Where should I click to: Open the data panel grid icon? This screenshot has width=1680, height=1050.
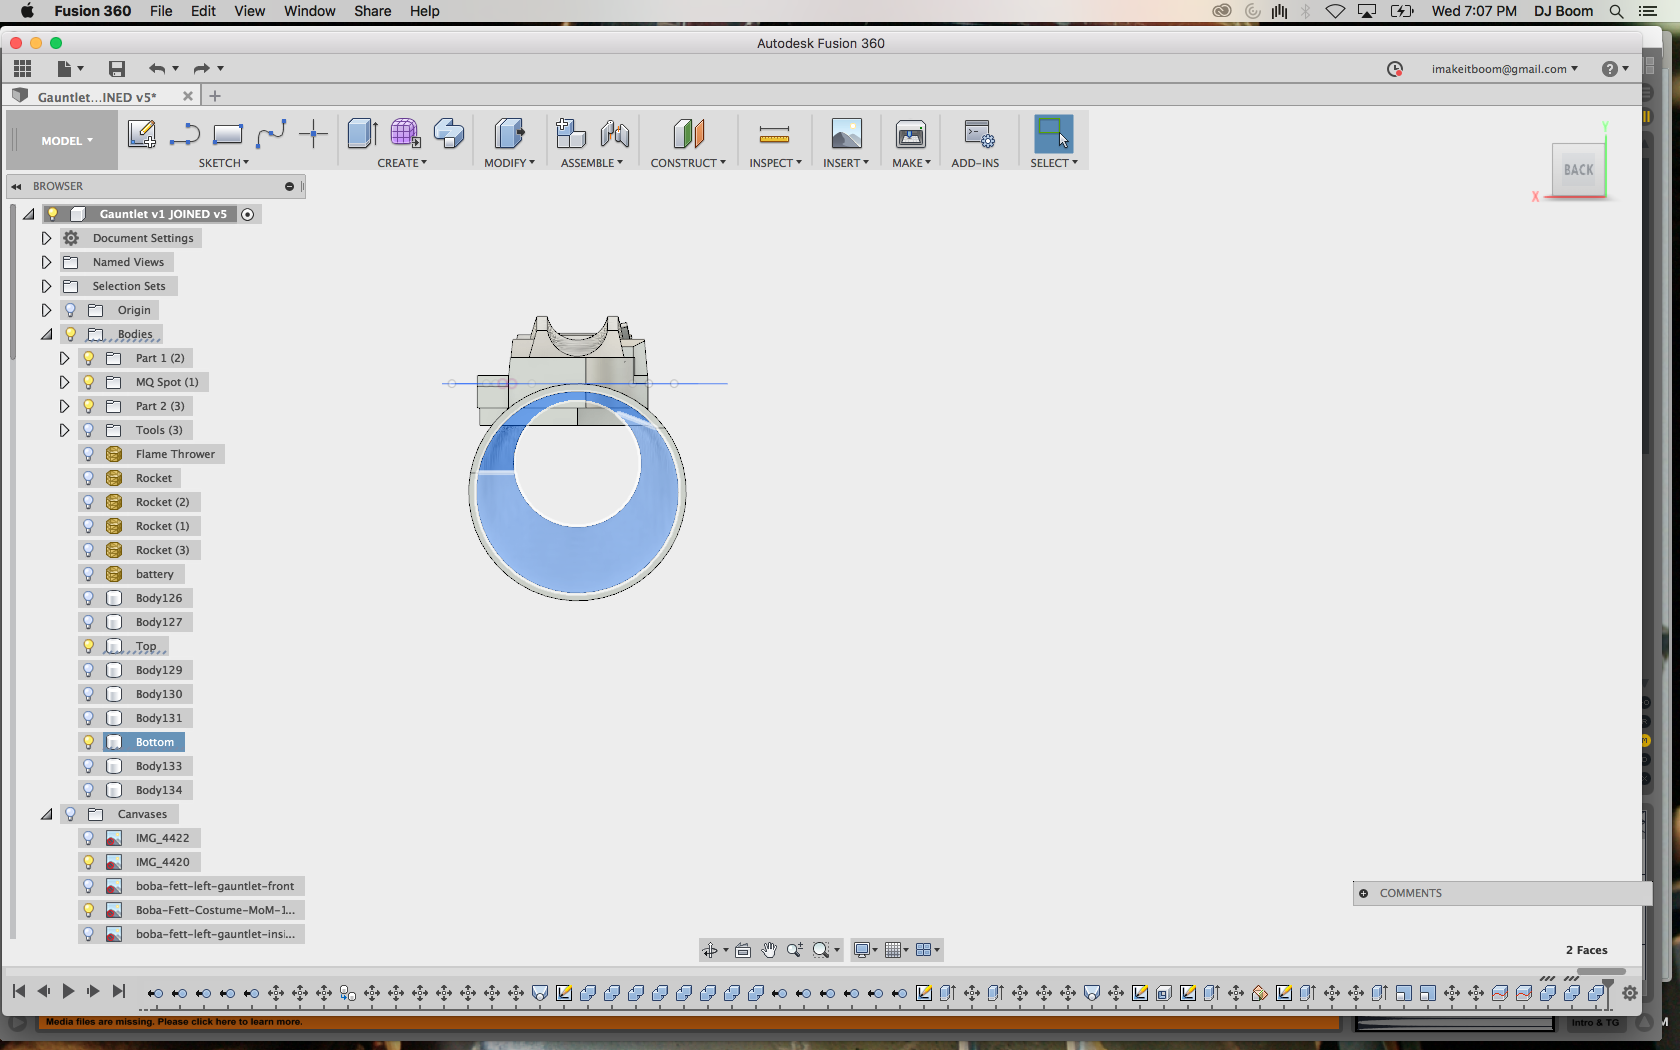click(22, 68)
